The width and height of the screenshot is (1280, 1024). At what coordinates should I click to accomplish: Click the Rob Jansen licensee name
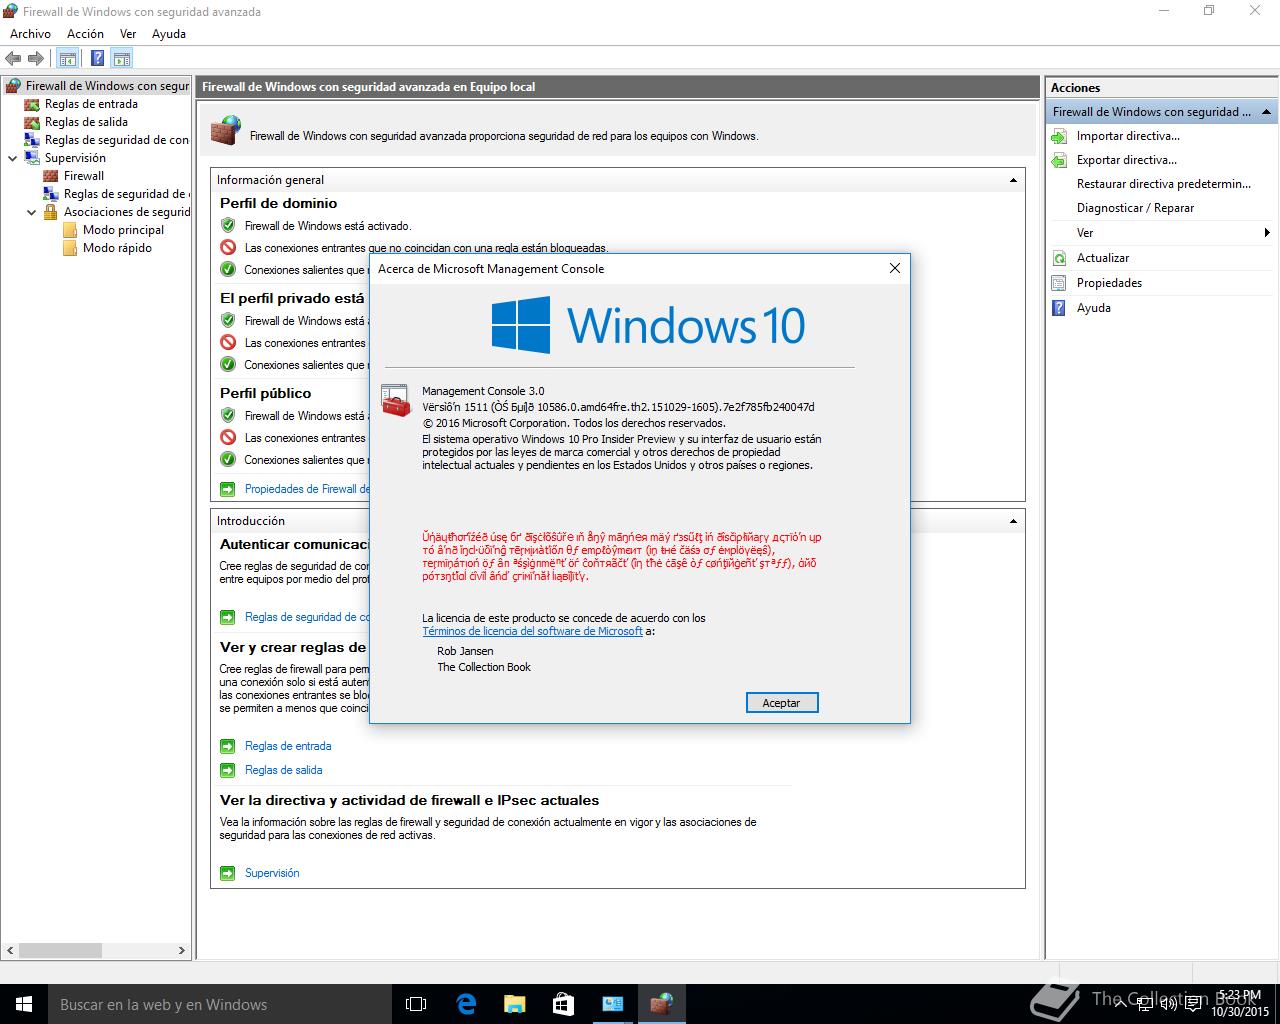[465, 651]
